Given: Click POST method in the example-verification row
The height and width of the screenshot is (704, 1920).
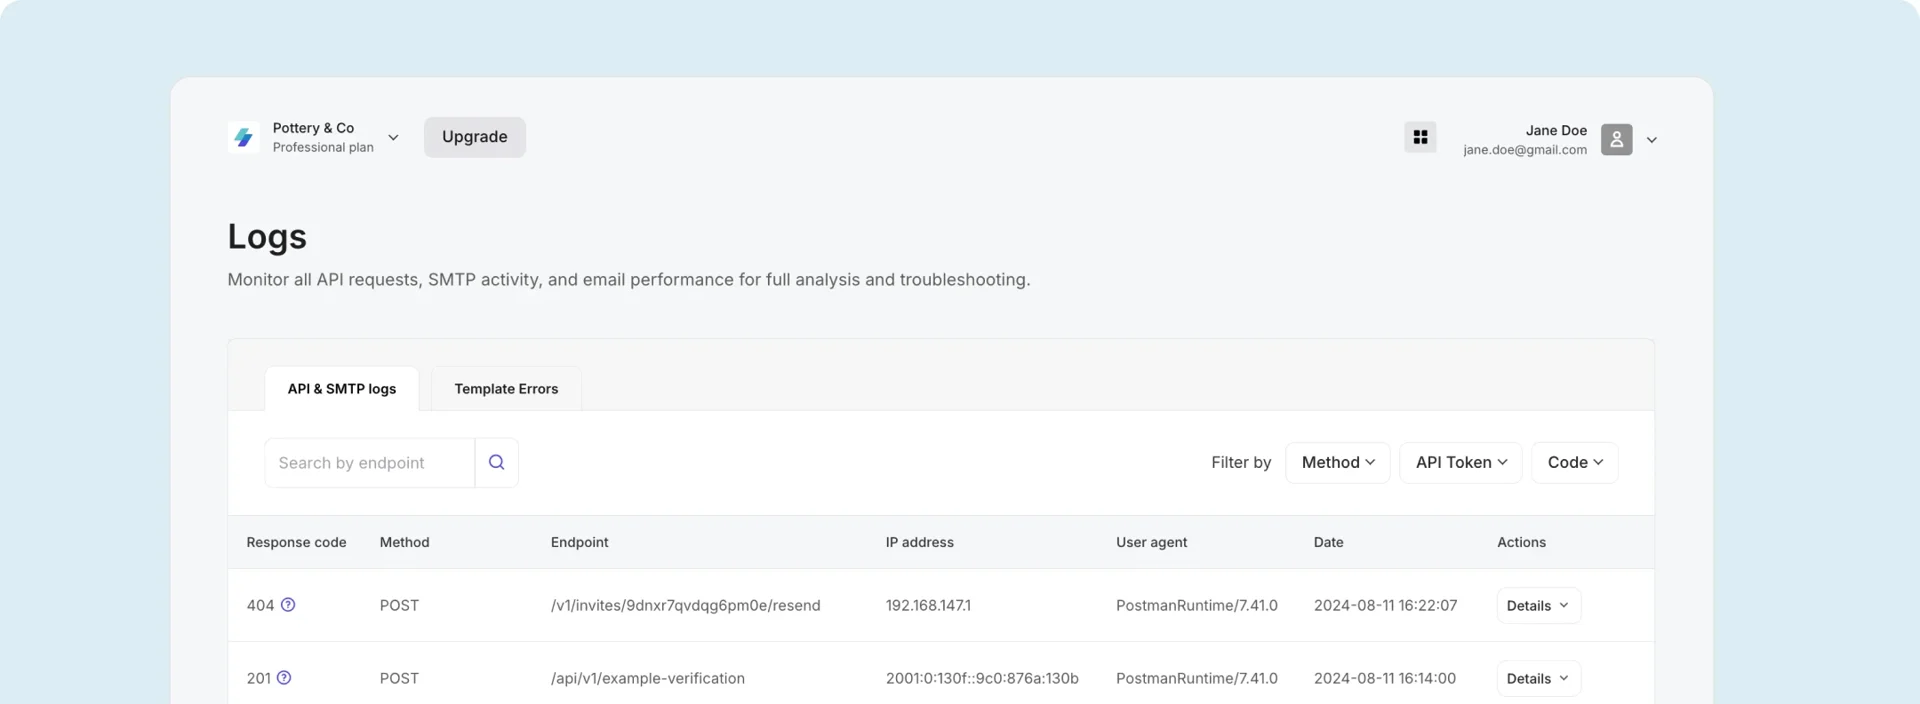Looking at the screenshot, I should (x=399, y=678).
